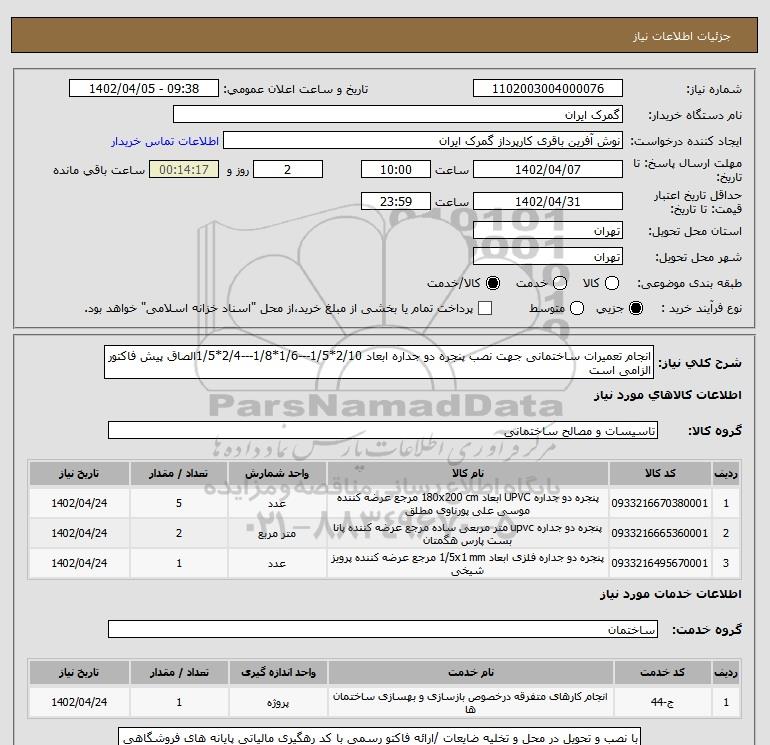The width and height of the screenshot is (770, 745).
Task: Click the general need description text box
Action: pyautogui.click(x=379, y=362)
